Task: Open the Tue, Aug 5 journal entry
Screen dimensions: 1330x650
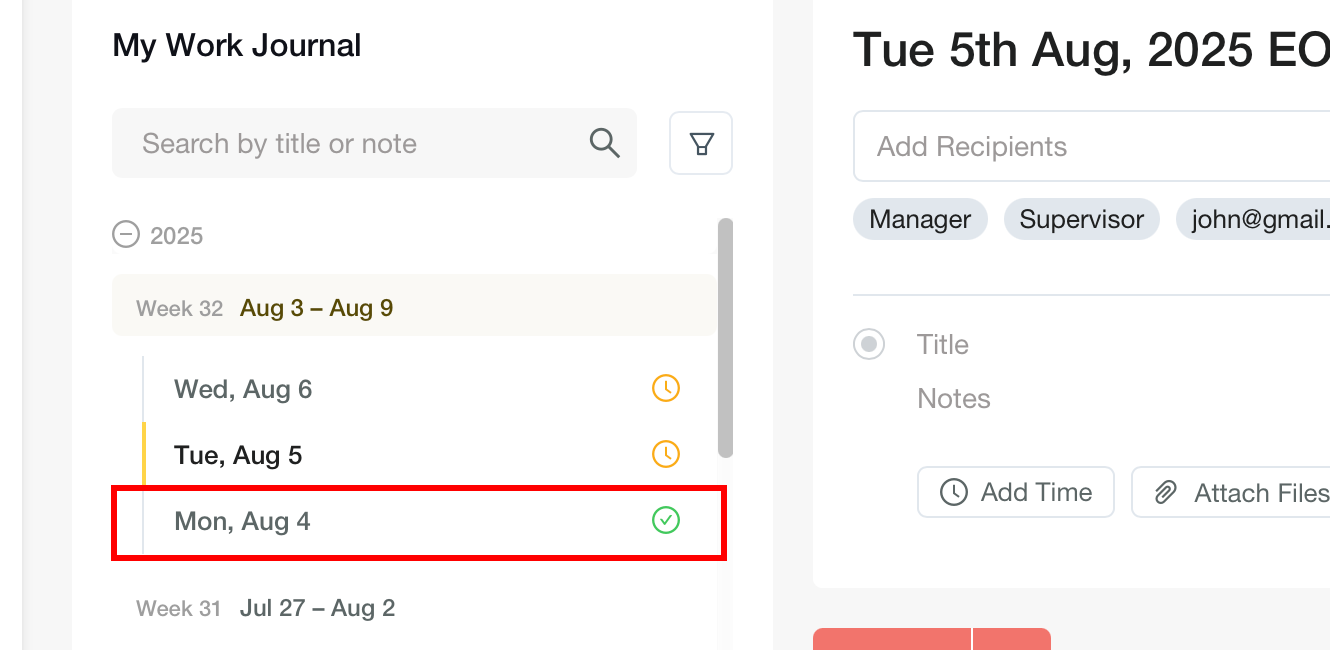Action: pos(238,455)
